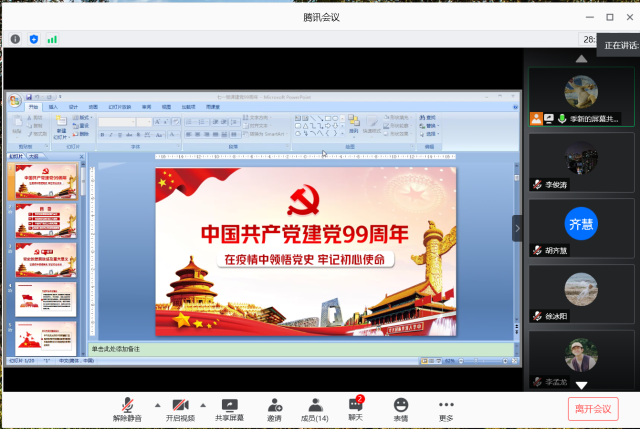The height and width of the screenshot is (429, 640).
Task: Select 徐冰阳 participant video tile
Action: coord(581,292)
